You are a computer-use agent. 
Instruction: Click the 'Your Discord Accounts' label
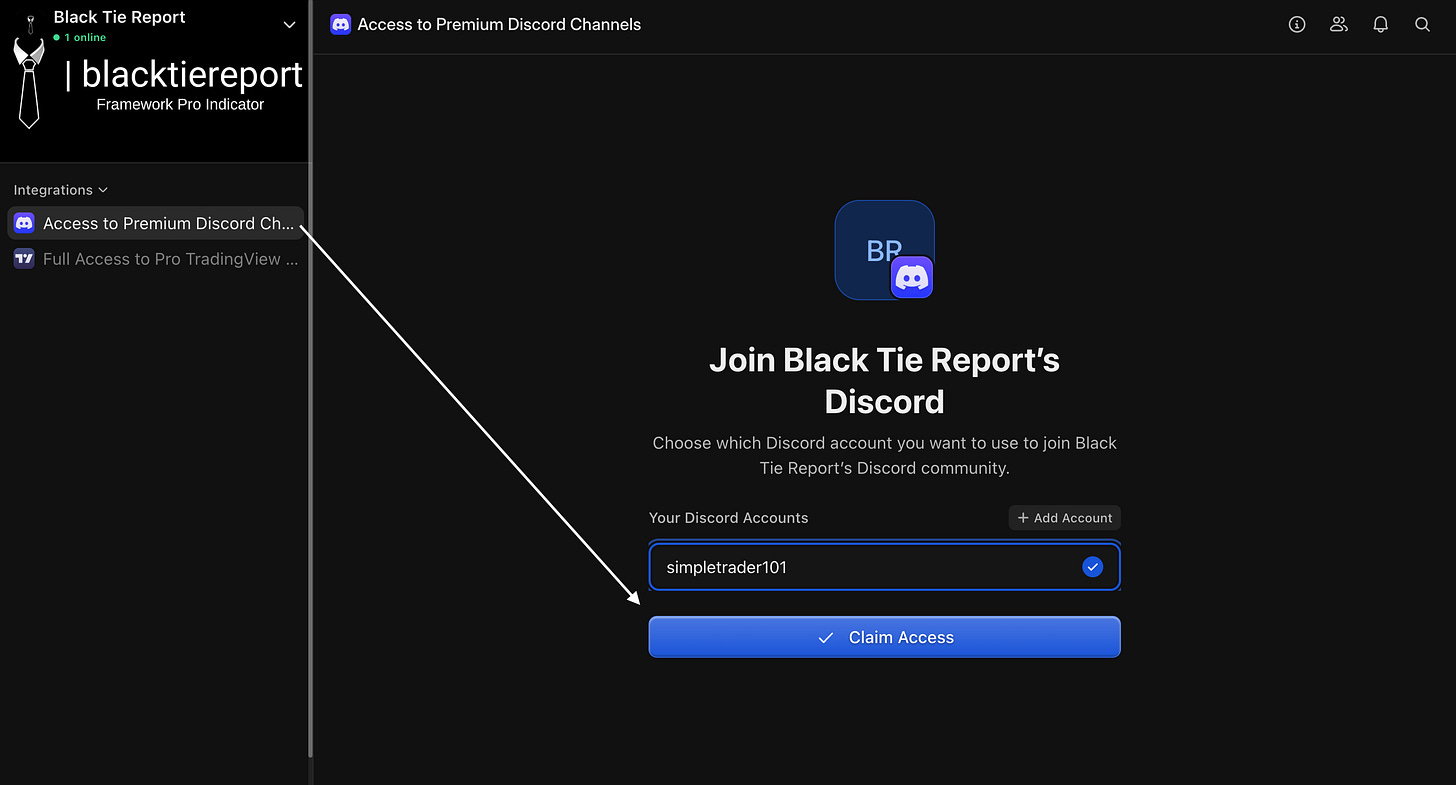coord(729,518)
